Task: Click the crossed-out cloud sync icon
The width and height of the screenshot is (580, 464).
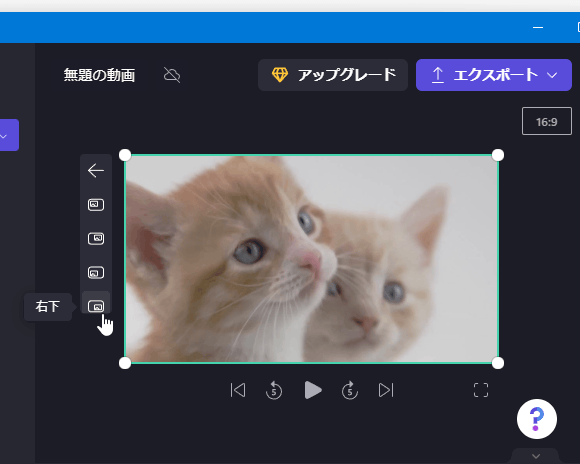Action: click(172, 75)
